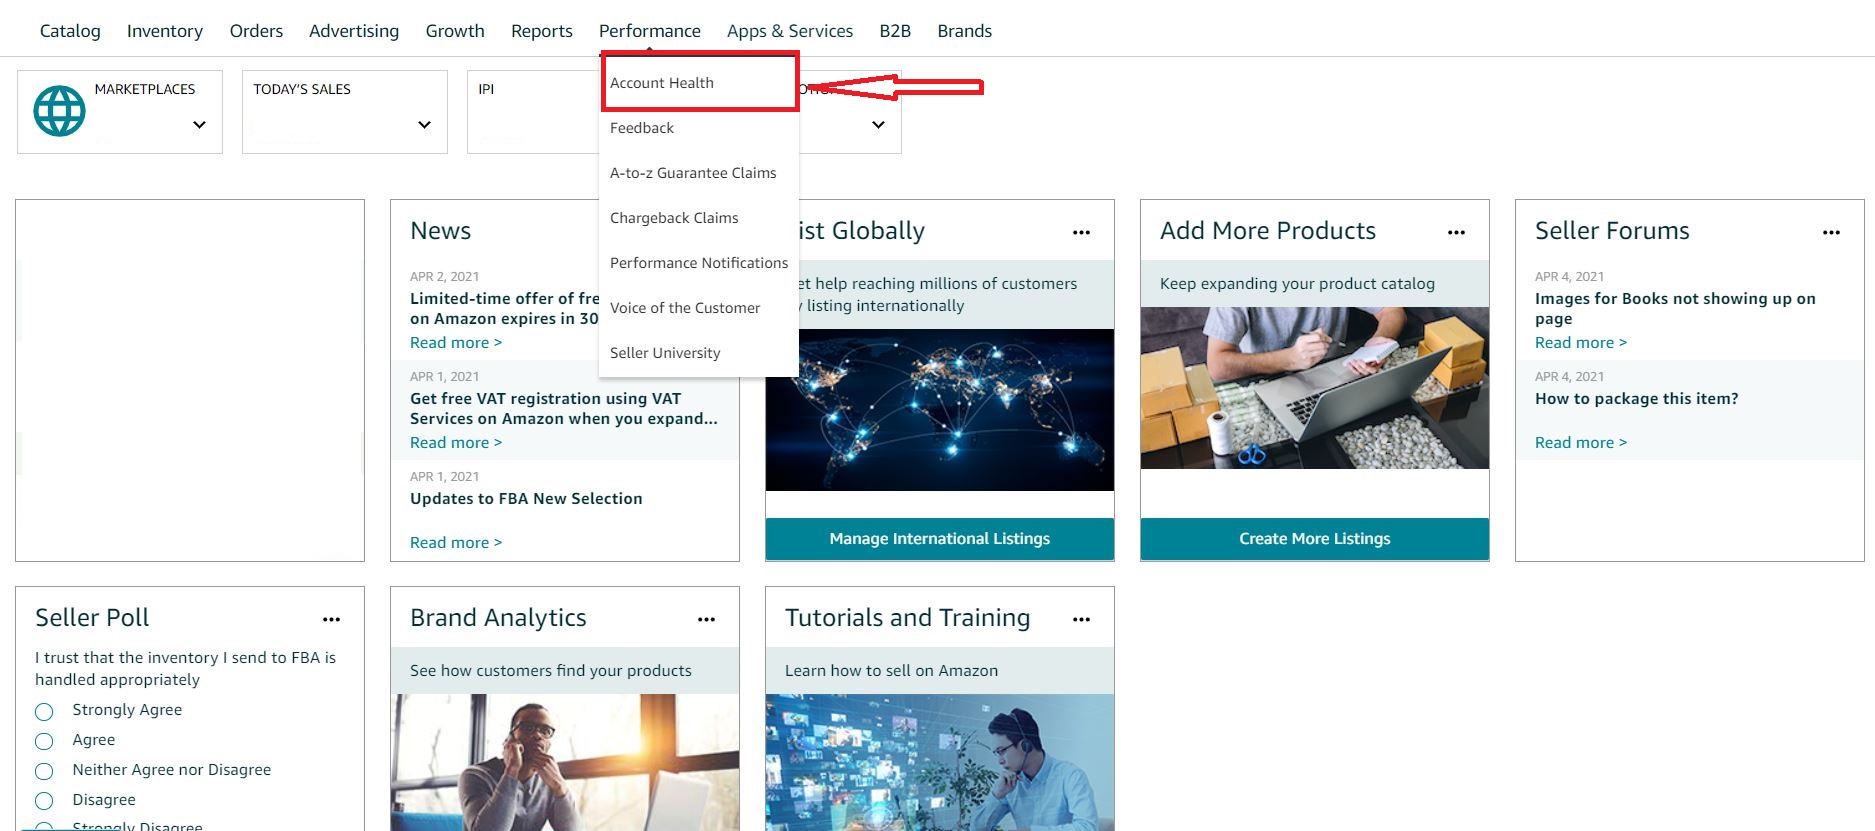This screenshot has height=831, width=1875.
Task: Expand the chevron on the partially hidden summary card
Action: 878,125
